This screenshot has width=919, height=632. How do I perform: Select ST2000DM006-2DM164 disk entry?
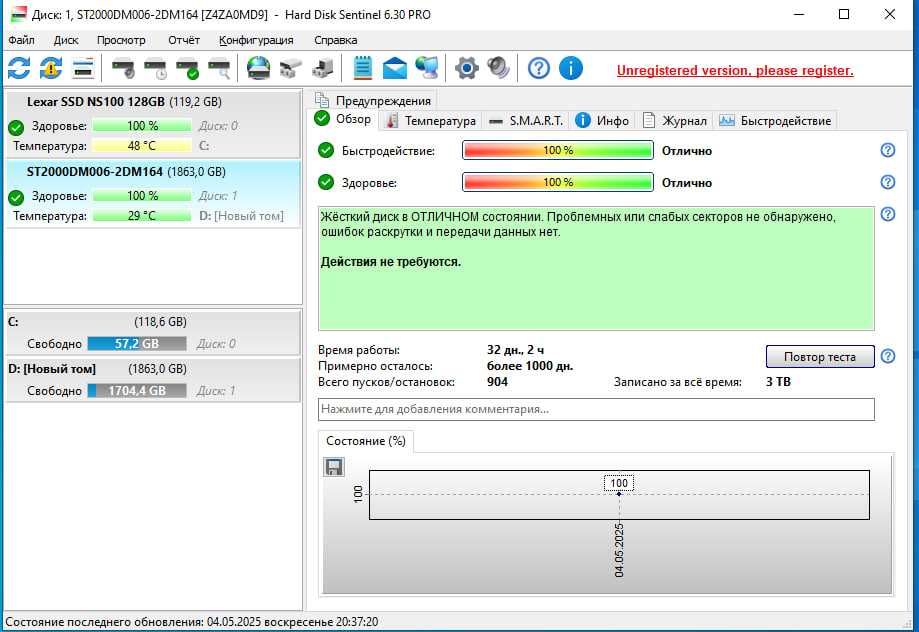click(x=152, y=194)
